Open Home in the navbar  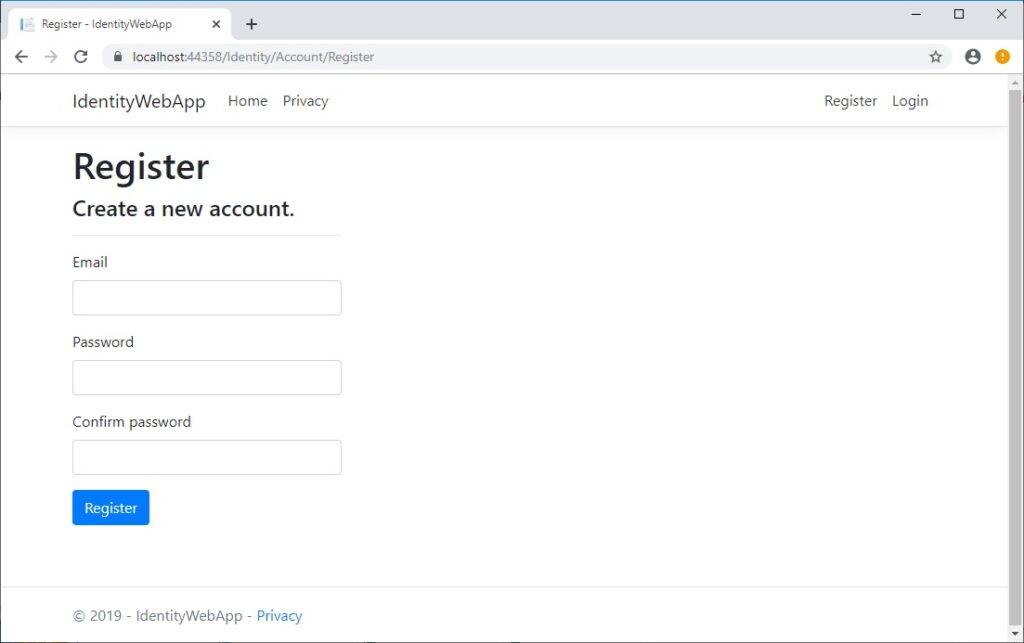coord(248,101)
